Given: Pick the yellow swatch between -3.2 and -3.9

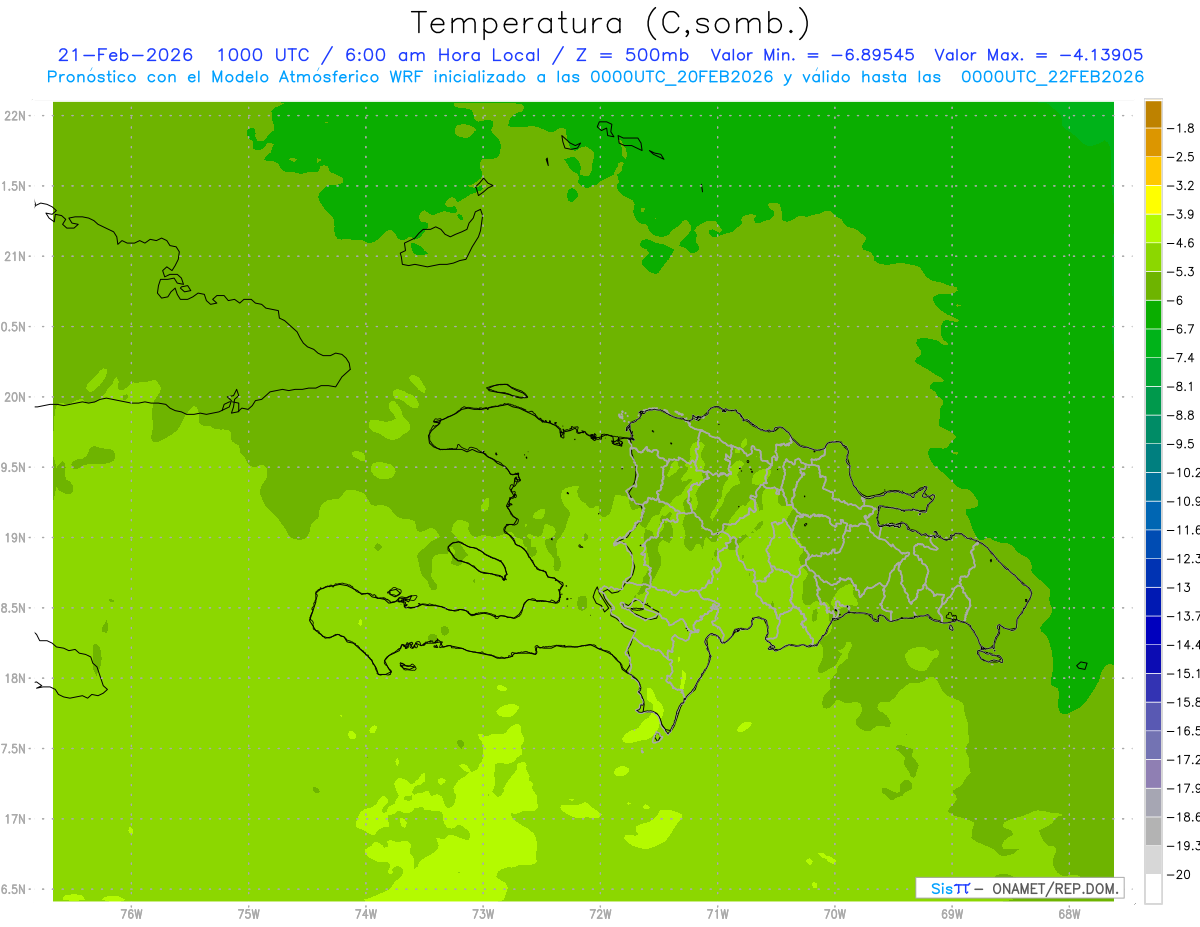Looking at the screenshot, I should tap(1153, 200).
